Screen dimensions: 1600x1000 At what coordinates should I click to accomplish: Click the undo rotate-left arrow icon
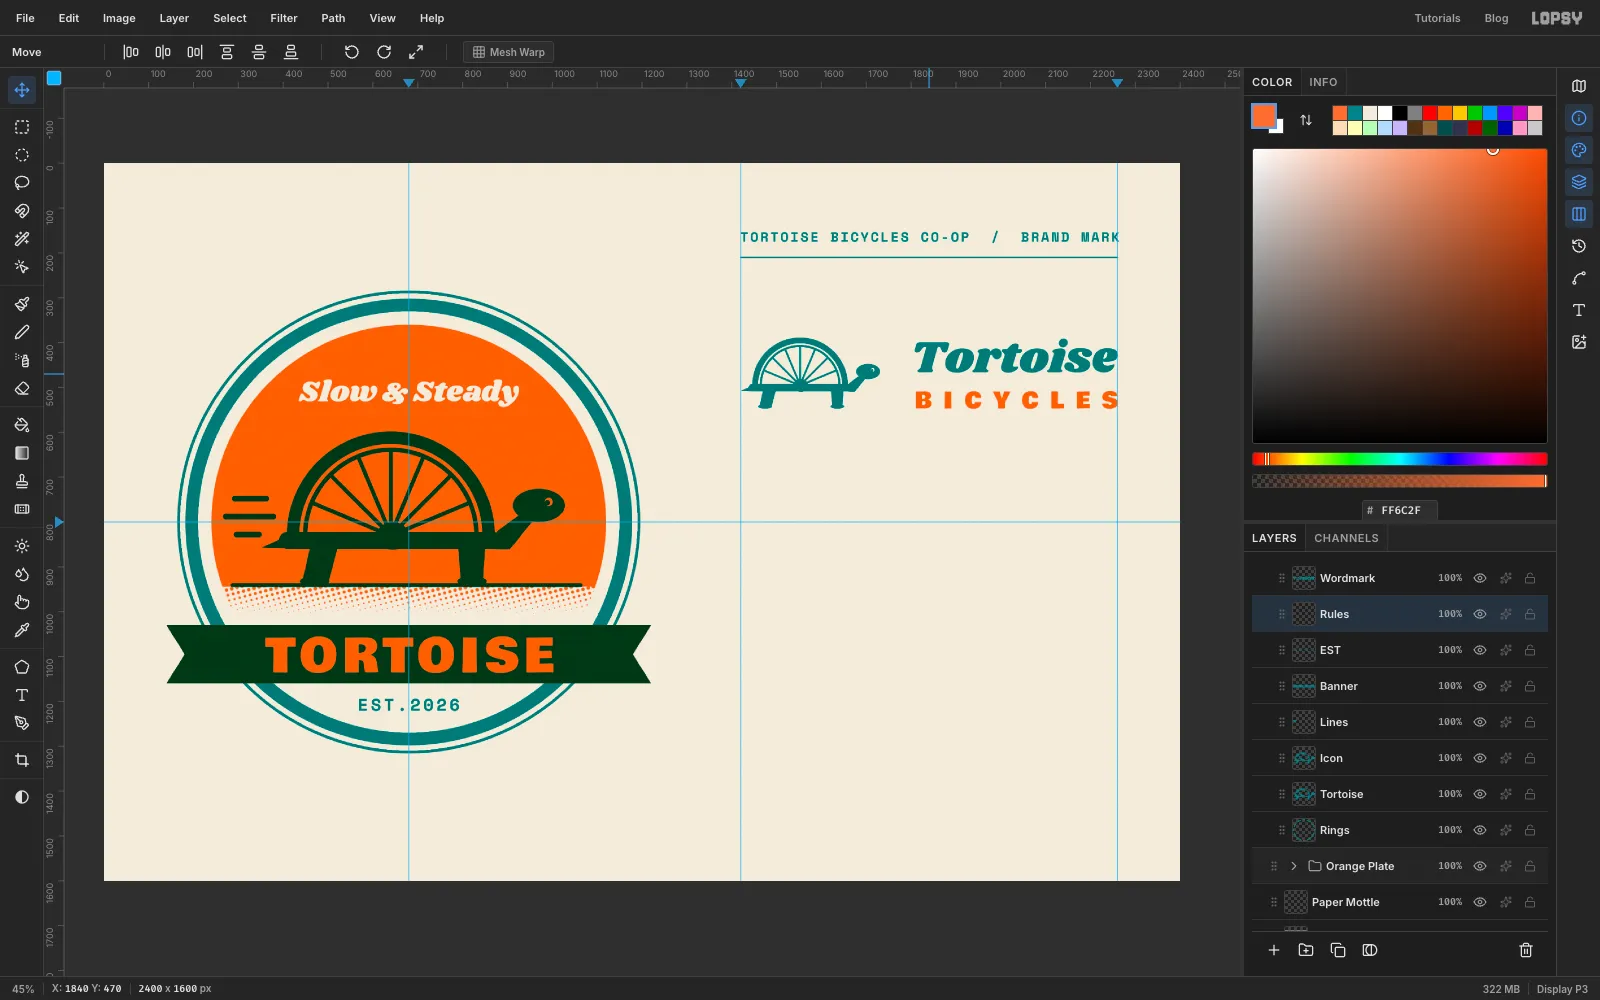coord(352,52)
